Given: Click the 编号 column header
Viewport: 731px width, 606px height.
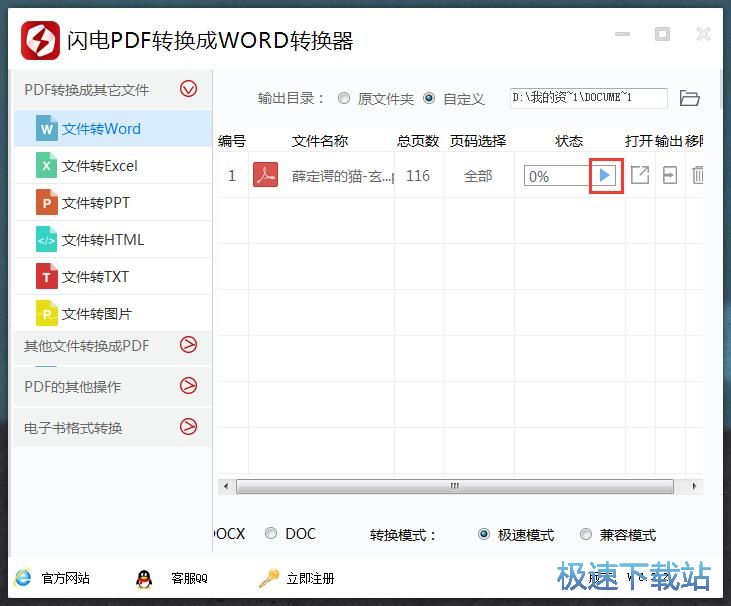Looking at the screenshot, I should point(232,141).
